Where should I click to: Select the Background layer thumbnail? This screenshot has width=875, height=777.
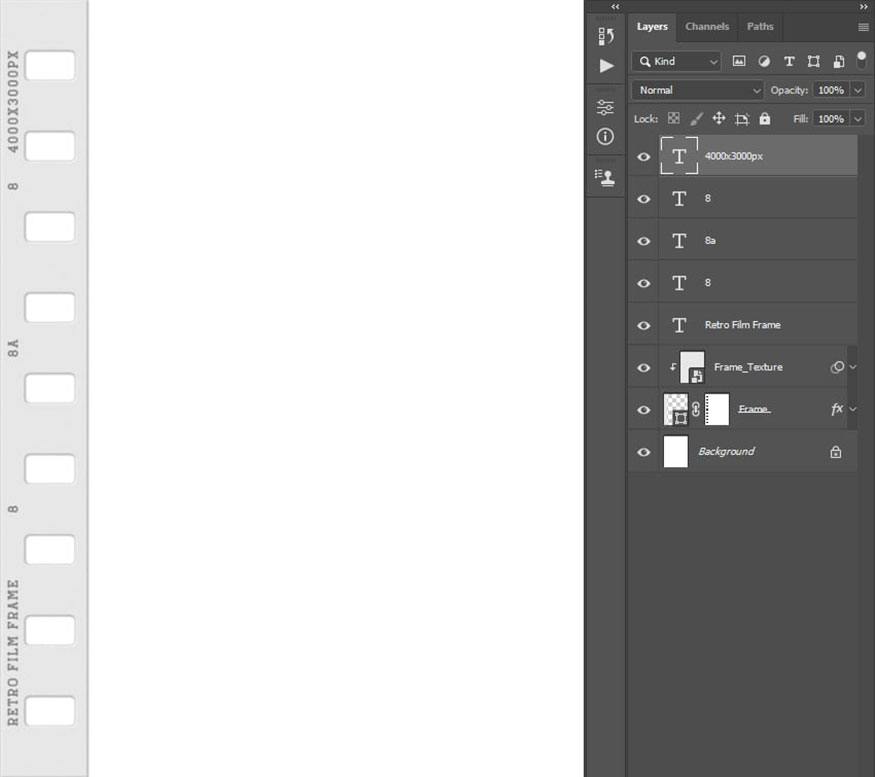point(676,452)
